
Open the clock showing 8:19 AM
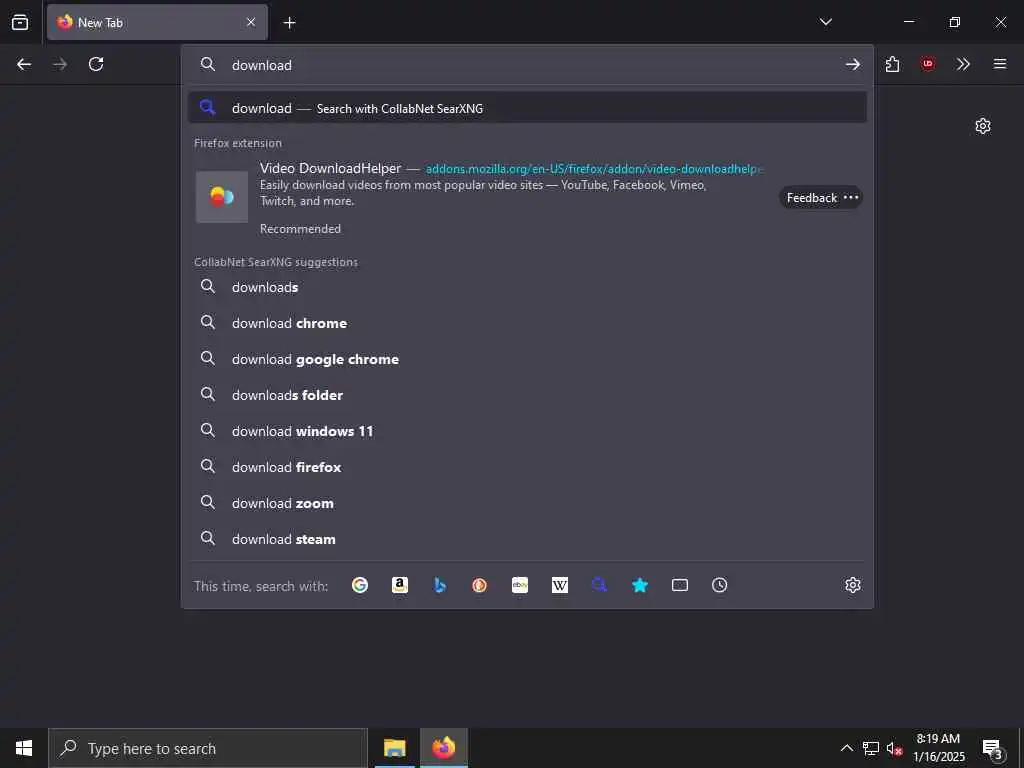click(938, 748)
